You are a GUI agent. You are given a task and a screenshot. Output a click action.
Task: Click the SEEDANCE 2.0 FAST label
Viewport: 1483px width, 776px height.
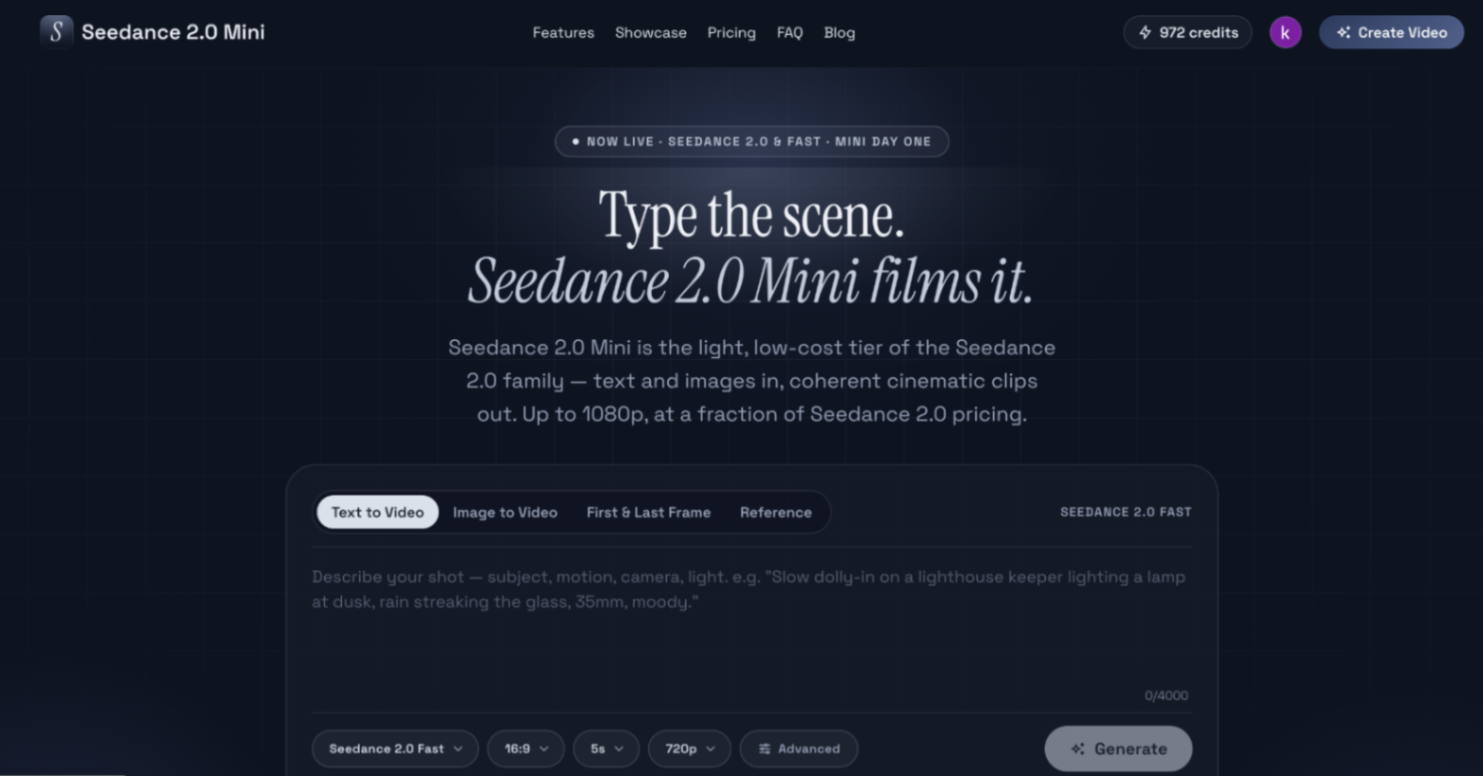click(x=1126, y=512)
